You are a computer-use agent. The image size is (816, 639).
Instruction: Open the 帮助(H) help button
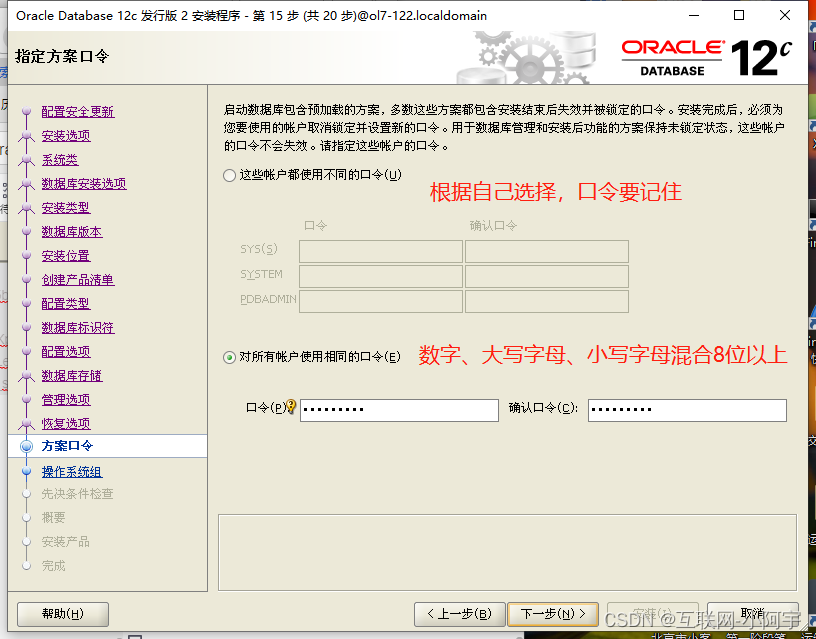tap(63, 614)
